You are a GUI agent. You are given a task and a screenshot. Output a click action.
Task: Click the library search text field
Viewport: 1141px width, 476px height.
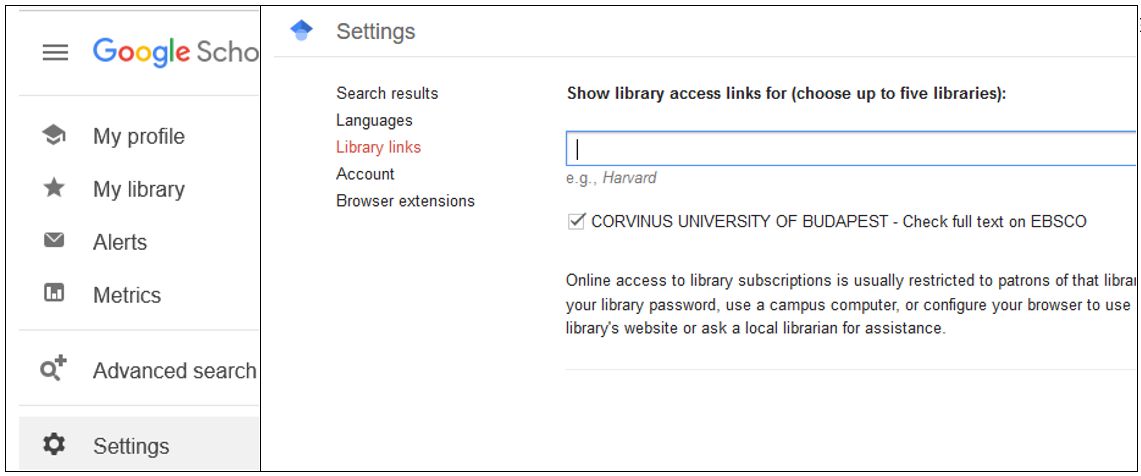851,148
